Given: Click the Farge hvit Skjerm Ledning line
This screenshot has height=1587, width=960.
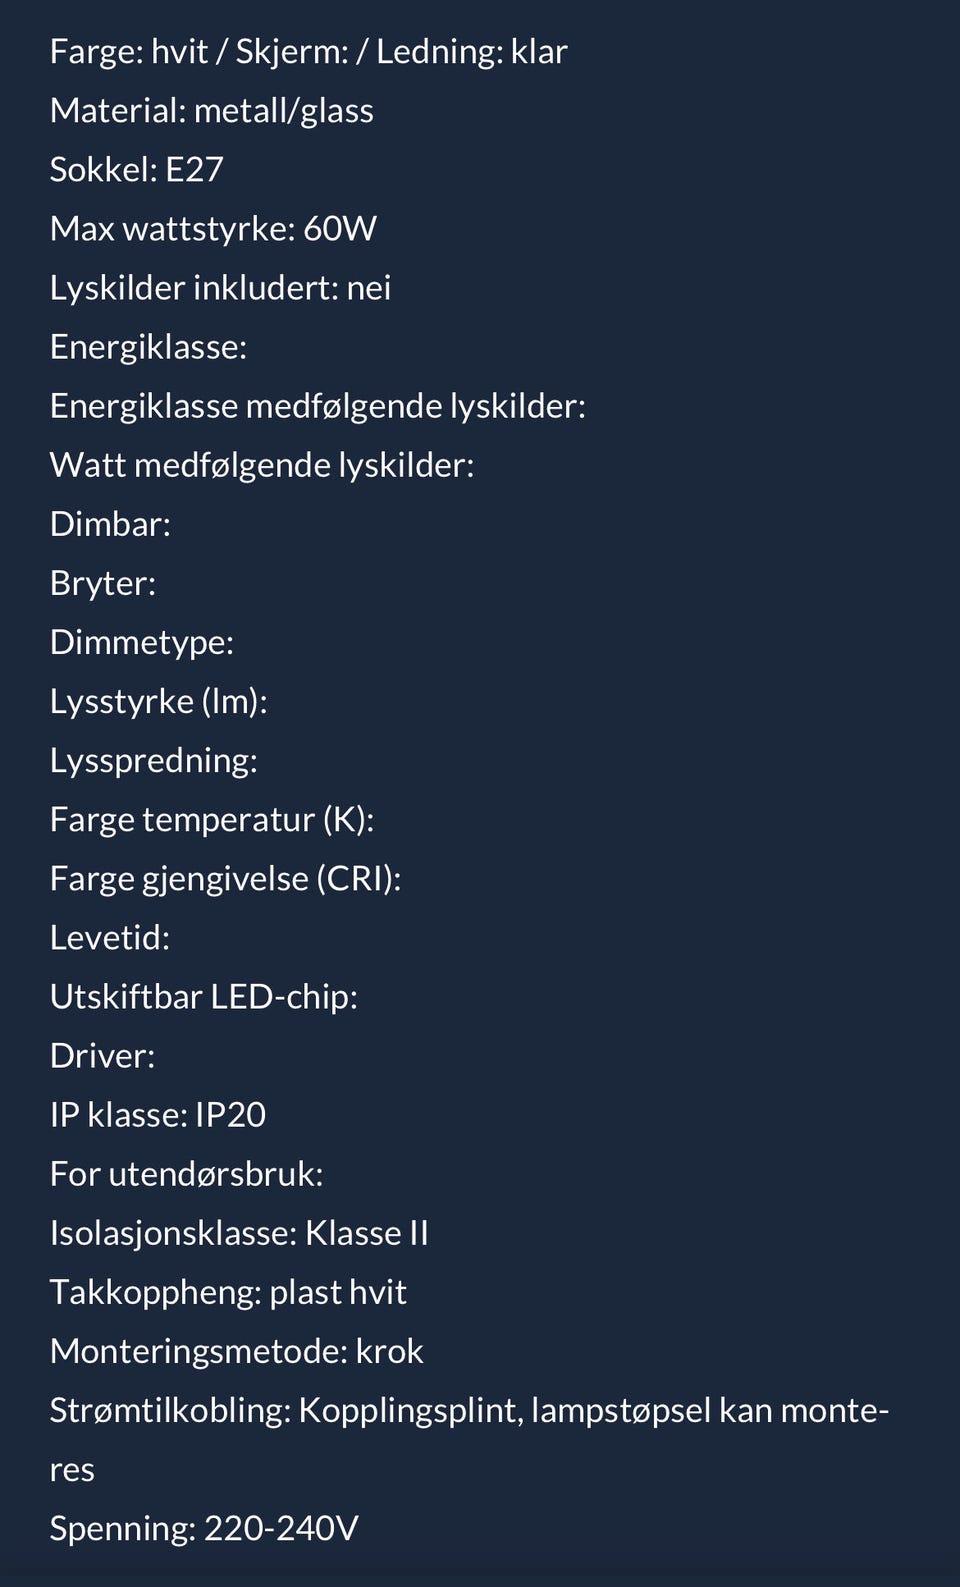Looking at the screenshot, I should tap(308, 52).
